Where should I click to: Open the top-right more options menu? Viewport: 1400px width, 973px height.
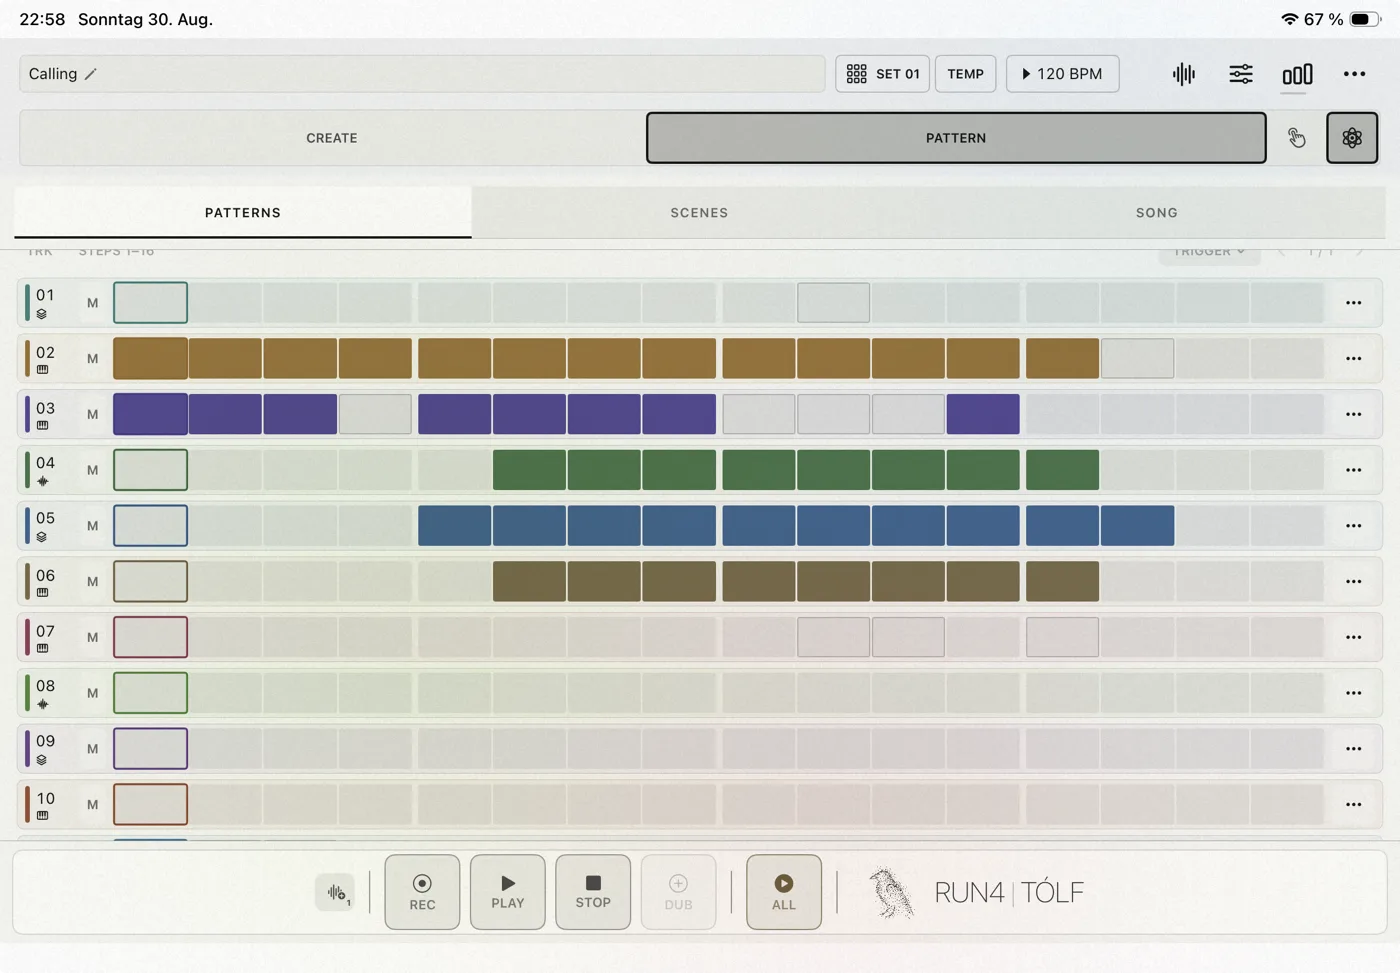pyautogui.click(x=1354, y=74)
